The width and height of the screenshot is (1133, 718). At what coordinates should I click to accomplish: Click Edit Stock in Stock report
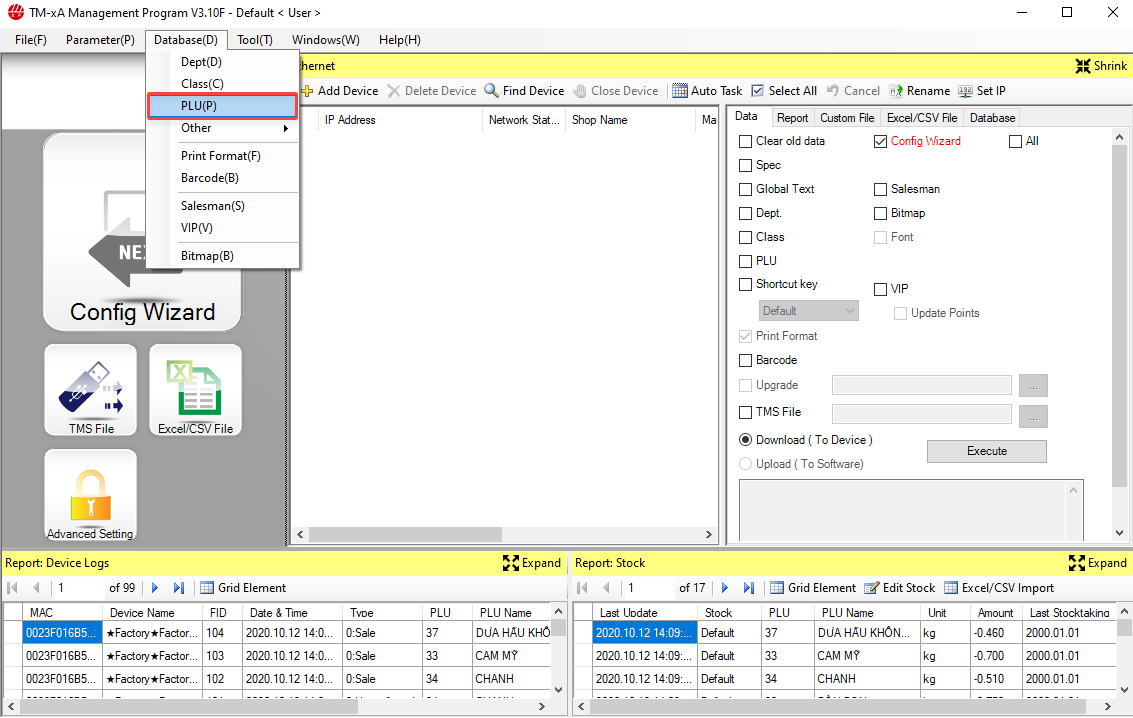coord(900,588)
